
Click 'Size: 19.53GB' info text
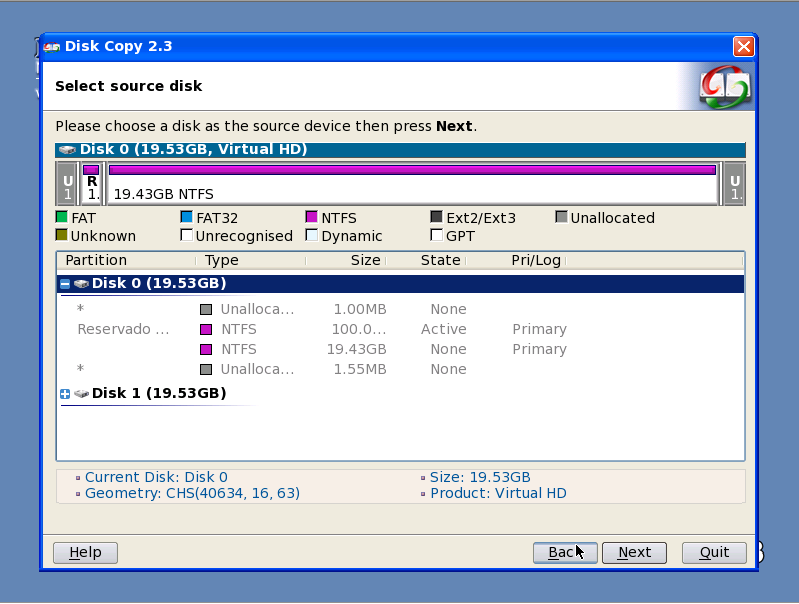click(480, 477)
